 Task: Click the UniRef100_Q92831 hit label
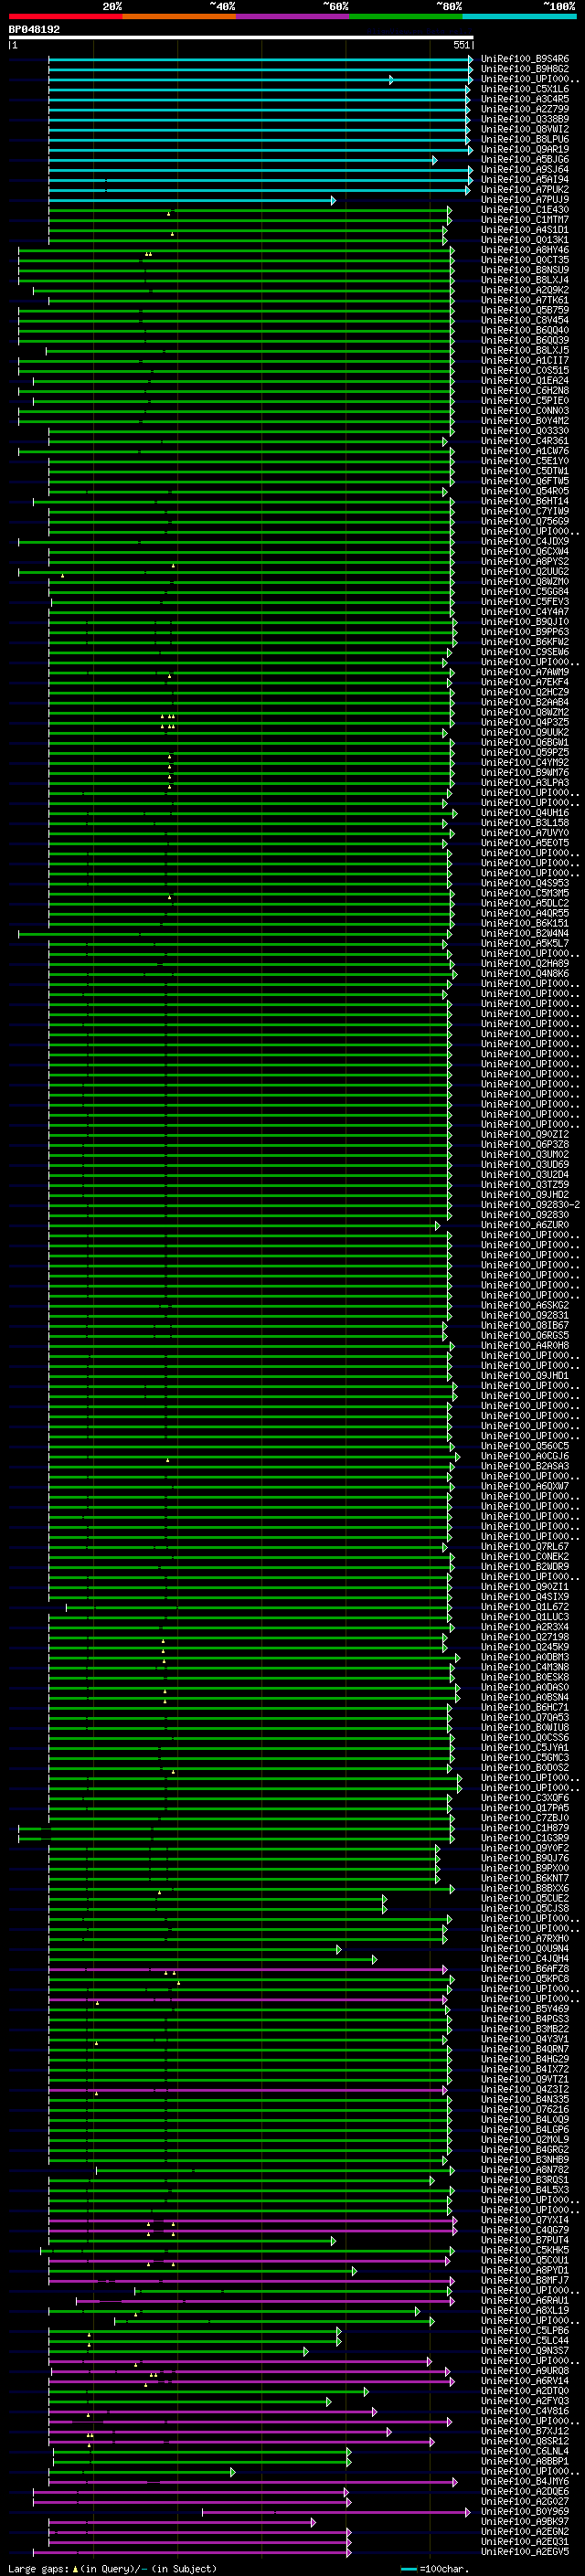point(525,1315)
